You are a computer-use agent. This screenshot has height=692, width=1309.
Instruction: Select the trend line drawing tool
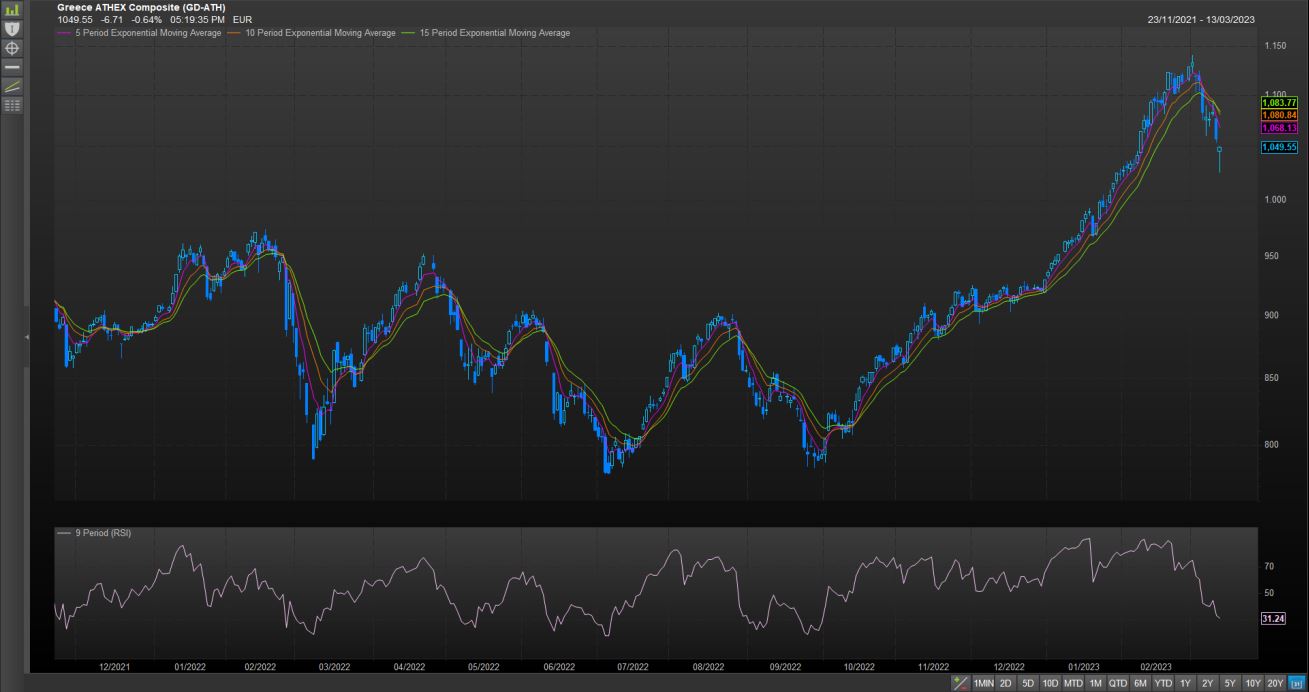click(x=13, y=86)
